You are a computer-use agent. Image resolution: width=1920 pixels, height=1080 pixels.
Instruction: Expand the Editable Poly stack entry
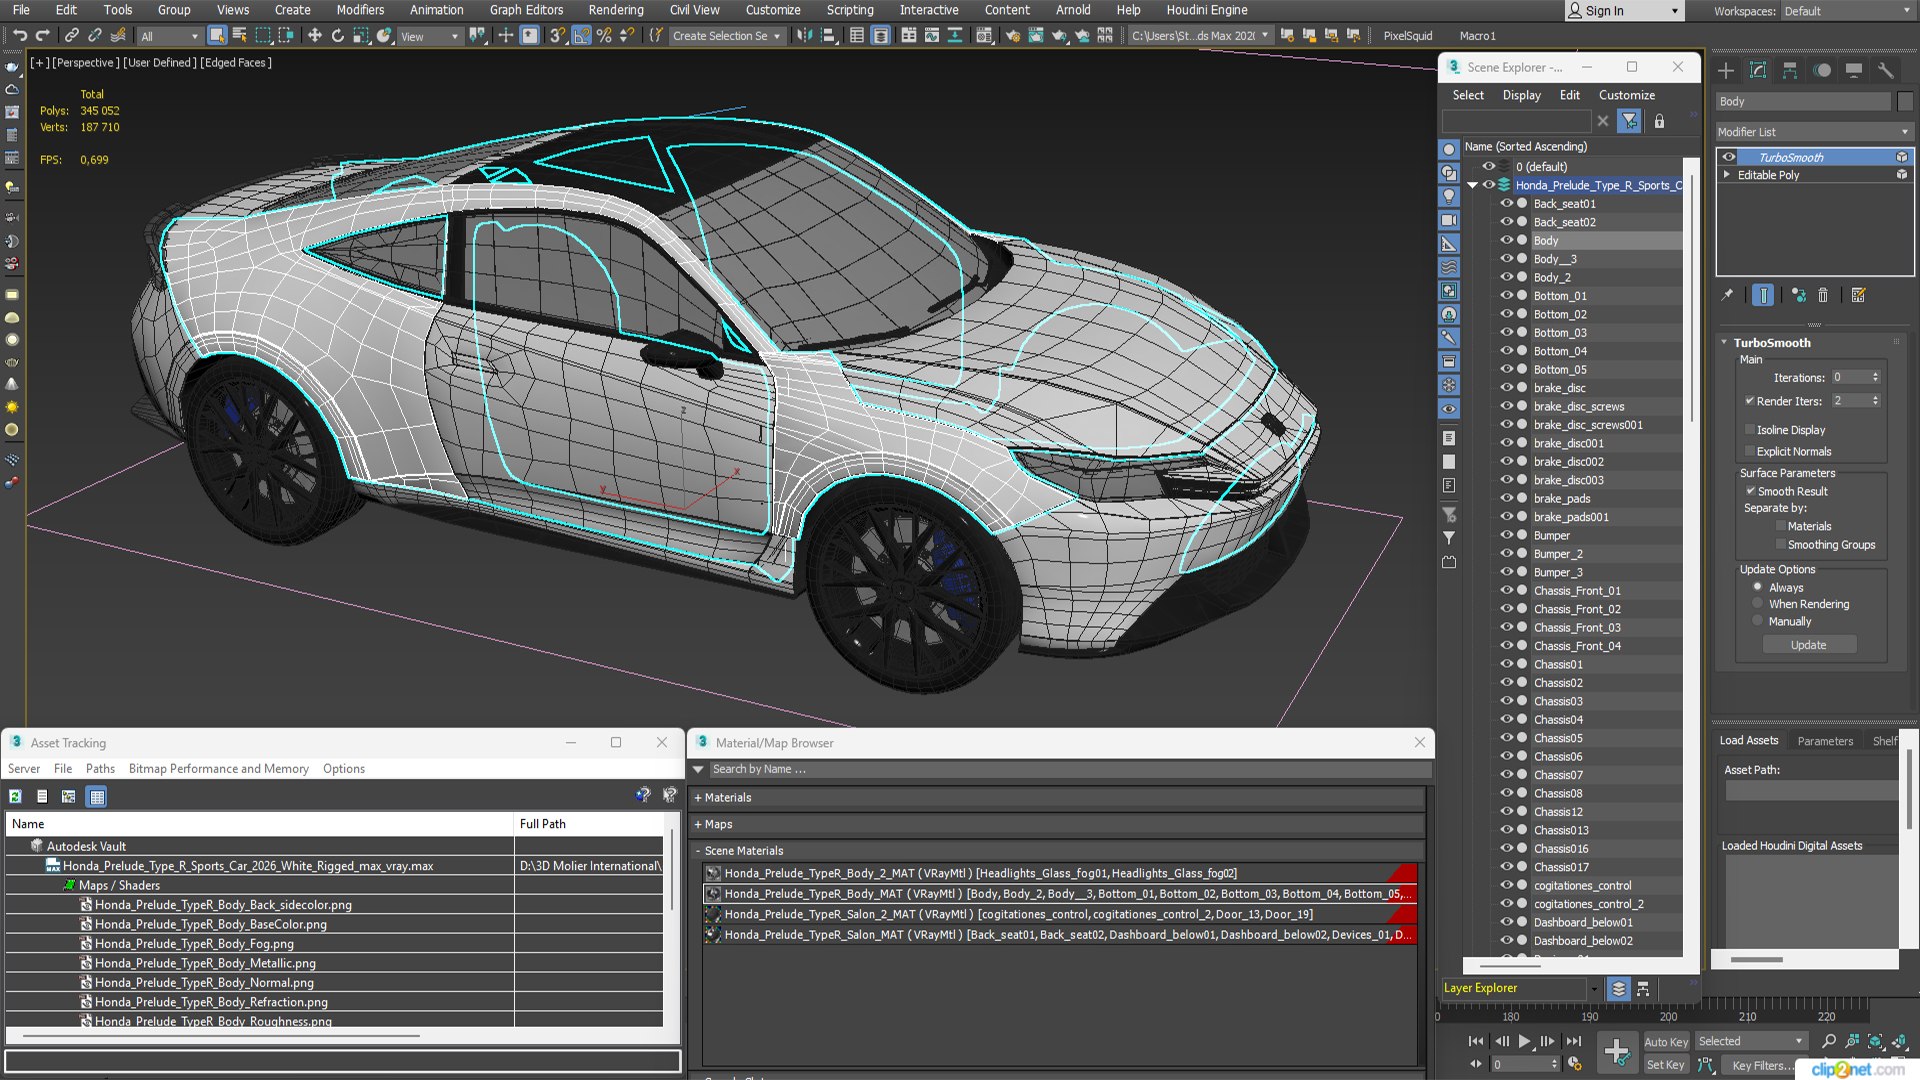(x=1727, y=174)
